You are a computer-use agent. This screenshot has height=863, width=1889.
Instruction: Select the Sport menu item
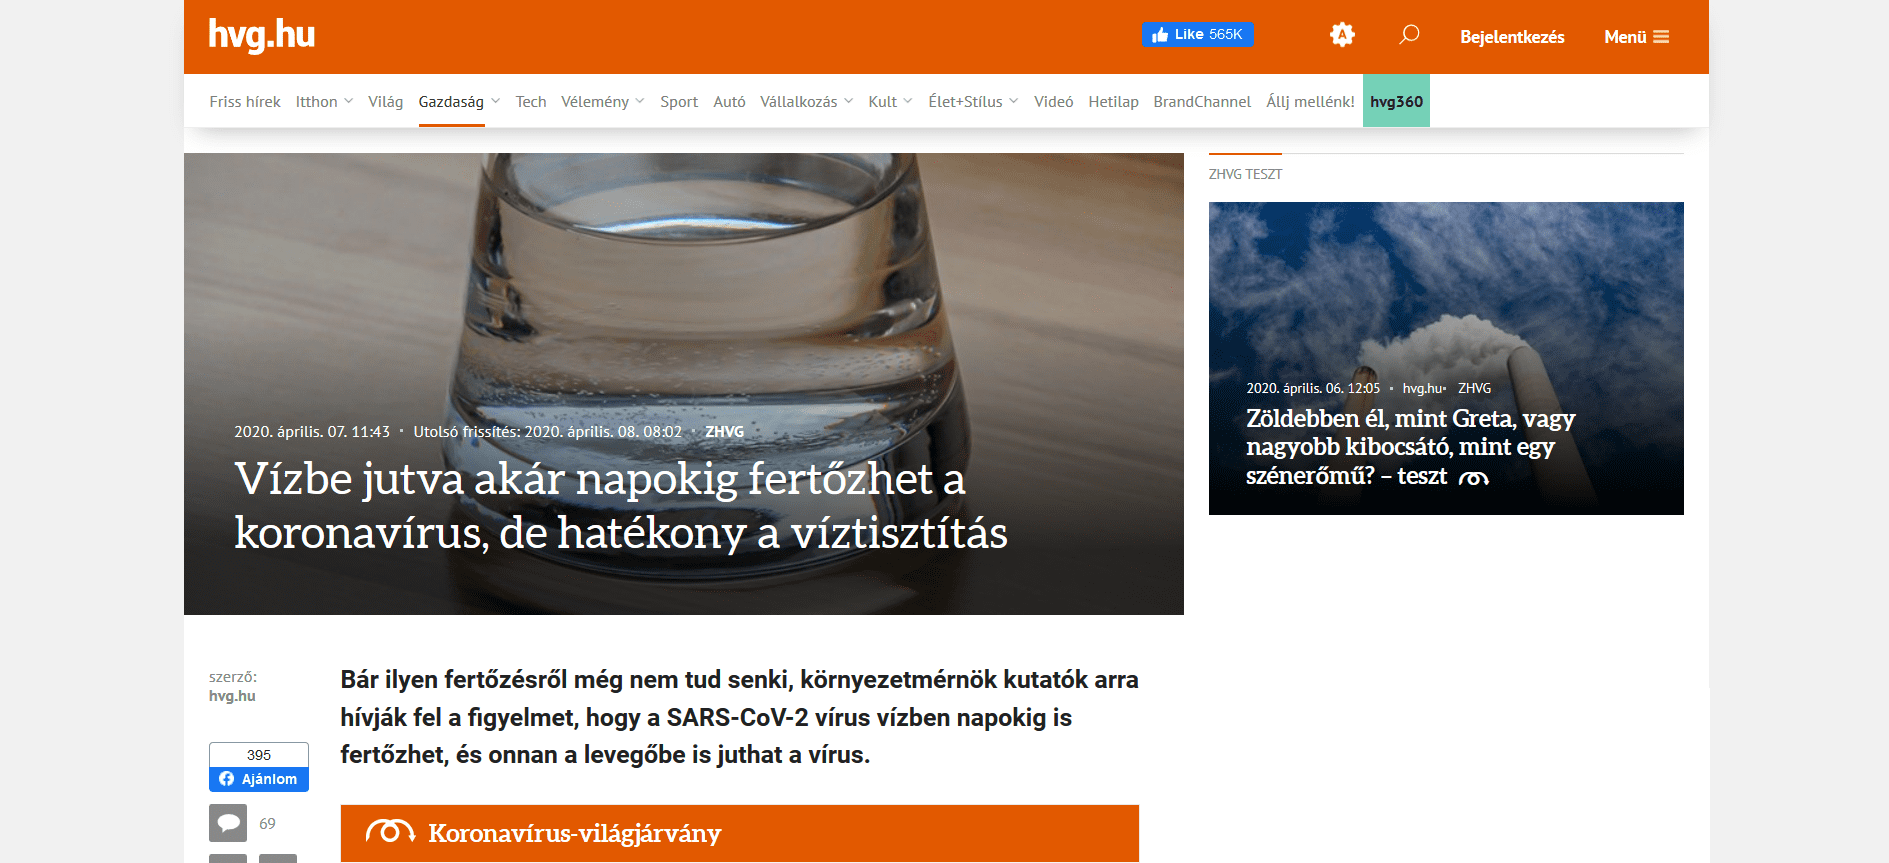click(x=679, y=102)
